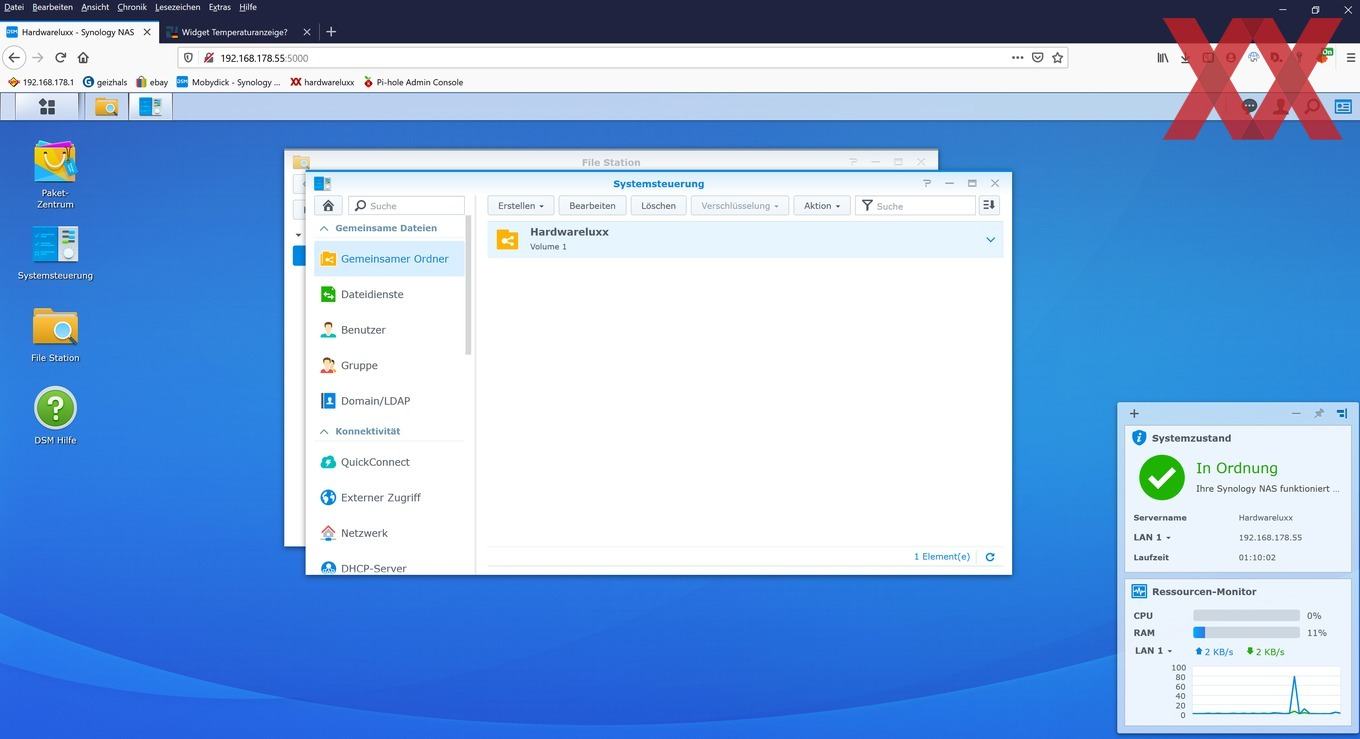The width and height of the screenshot is (1360, 739).
Task: Switch to Widget Temperaturanzeige tab
Action: (x=240, y=32)
